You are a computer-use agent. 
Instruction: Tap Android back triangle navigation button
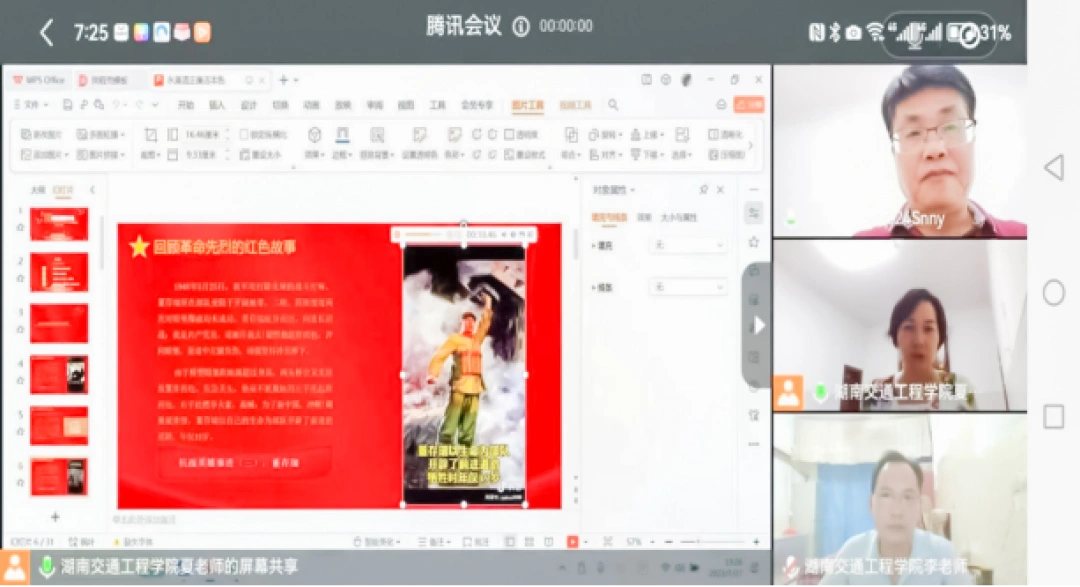(x=1053, y=167)
